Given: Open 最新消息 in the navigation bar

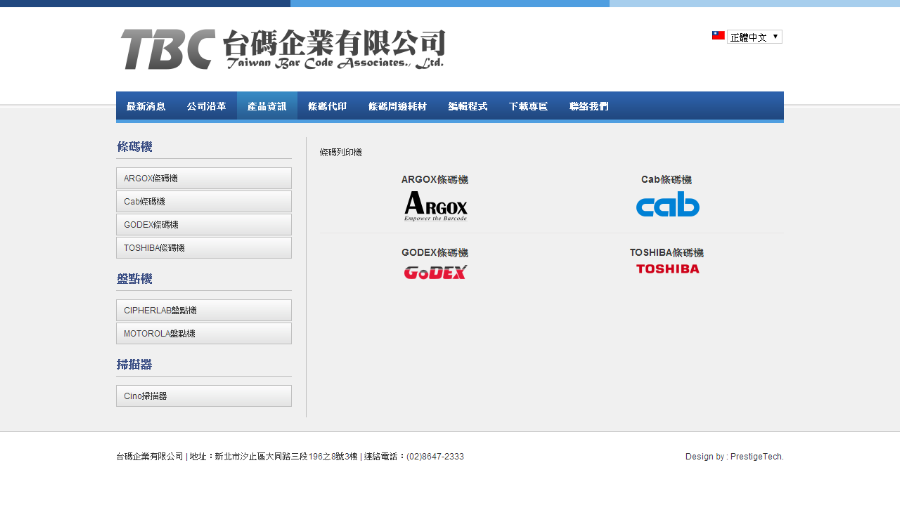Looking at the screenshot, I should point(146,106).
